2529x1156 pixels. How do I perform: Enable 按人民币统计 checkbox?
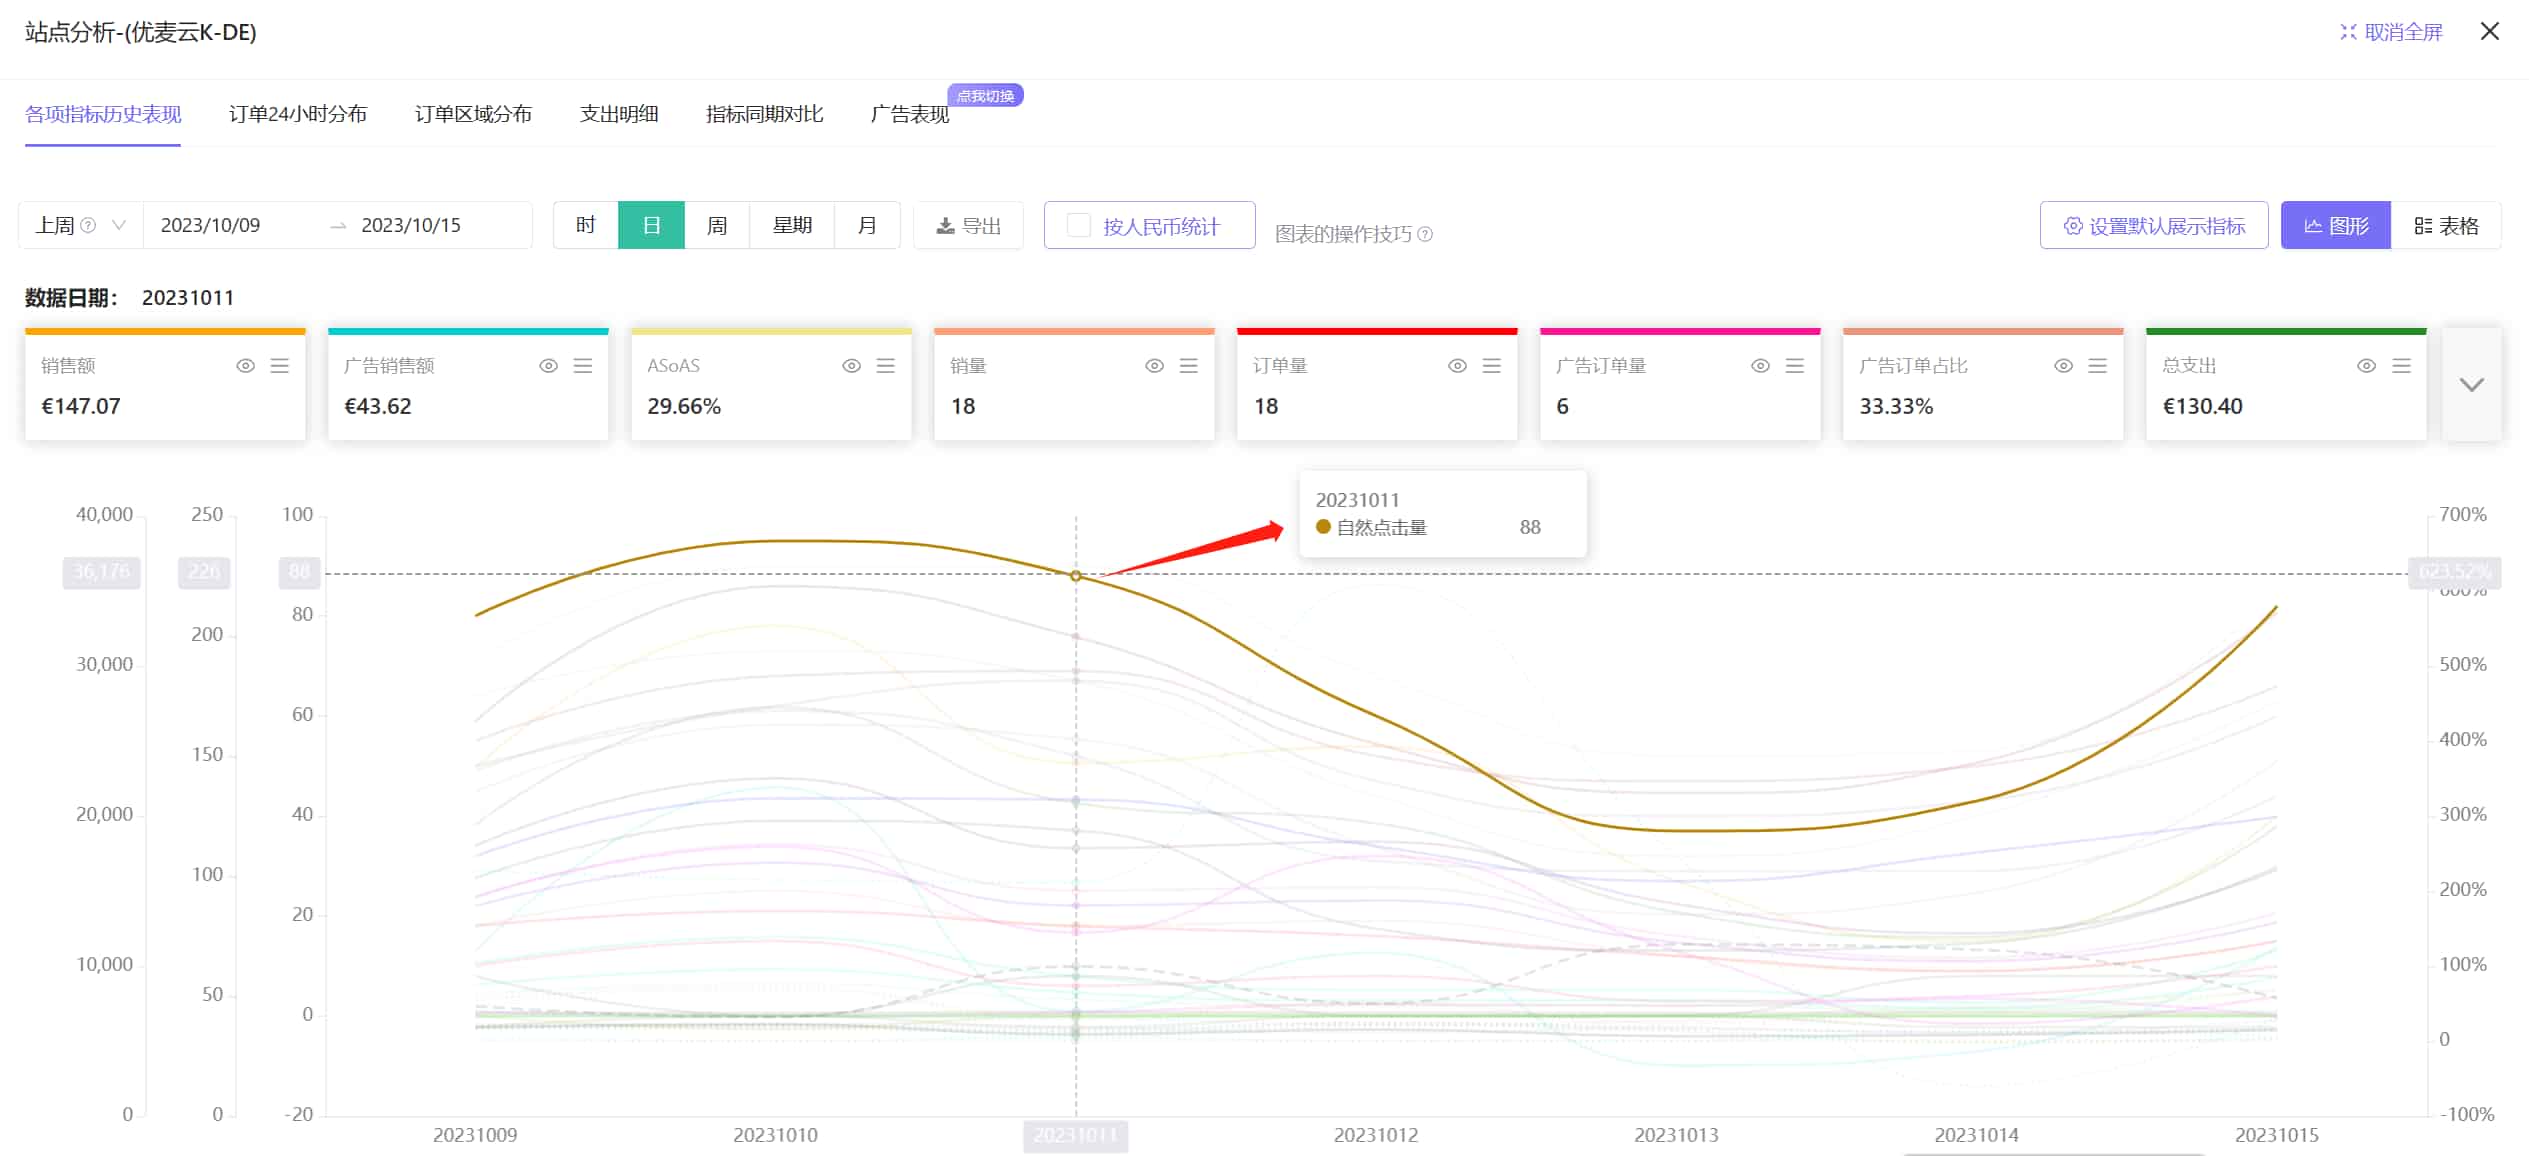click(x=1079, y=226)
